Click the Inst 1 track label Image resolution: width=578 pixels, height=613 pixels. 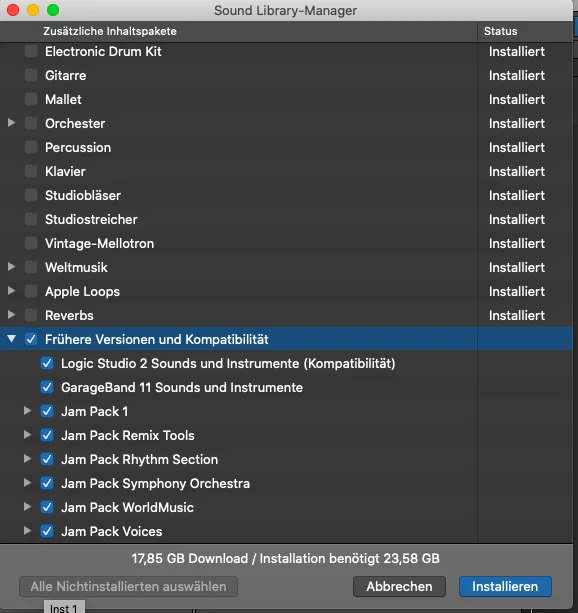click(x=64, y=607)
